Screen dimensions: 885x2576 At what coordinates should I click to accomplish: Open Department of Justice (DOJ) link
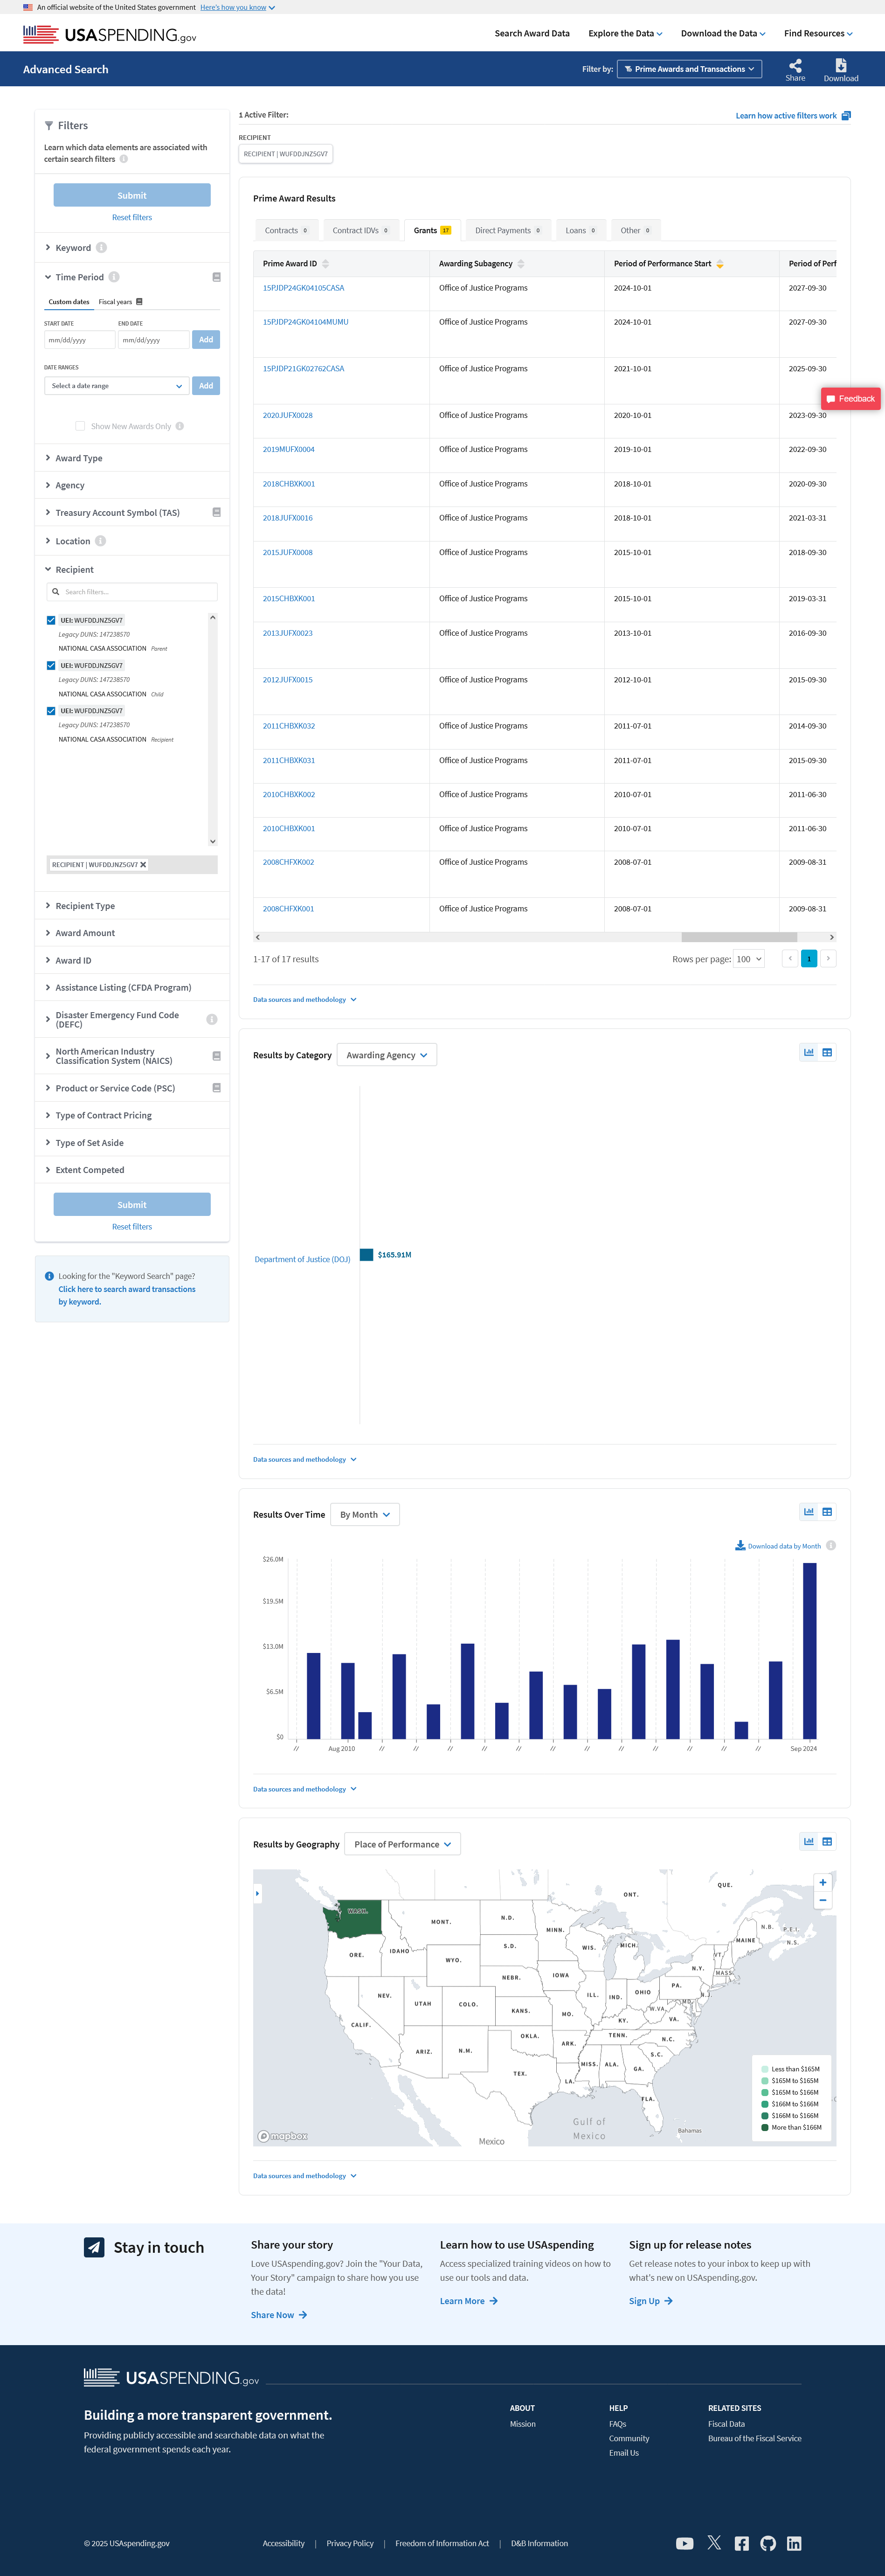[302, 1259]
